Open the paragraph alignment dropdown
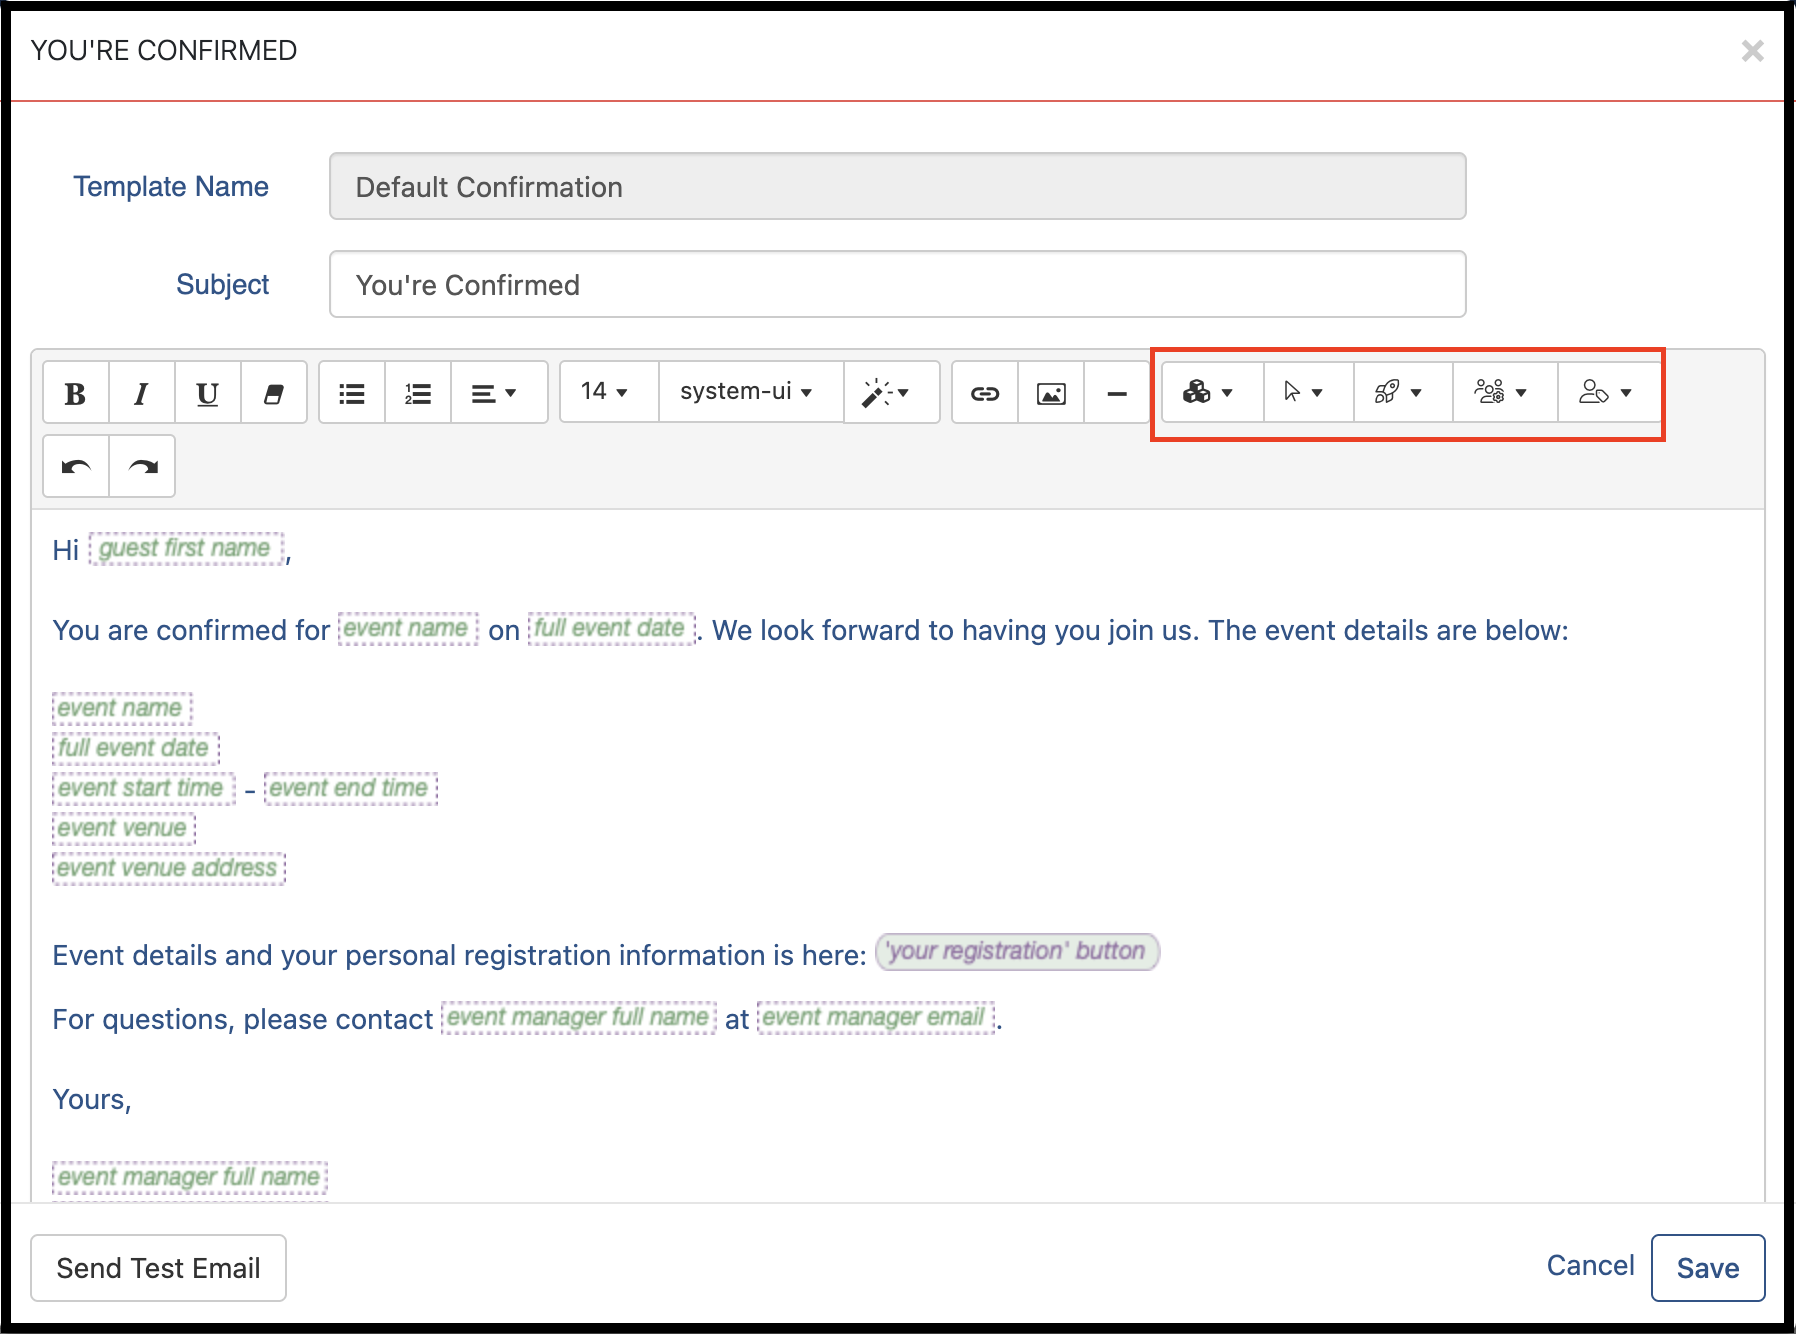This screenshot has width=1796, height=1334. click(499, 393)
